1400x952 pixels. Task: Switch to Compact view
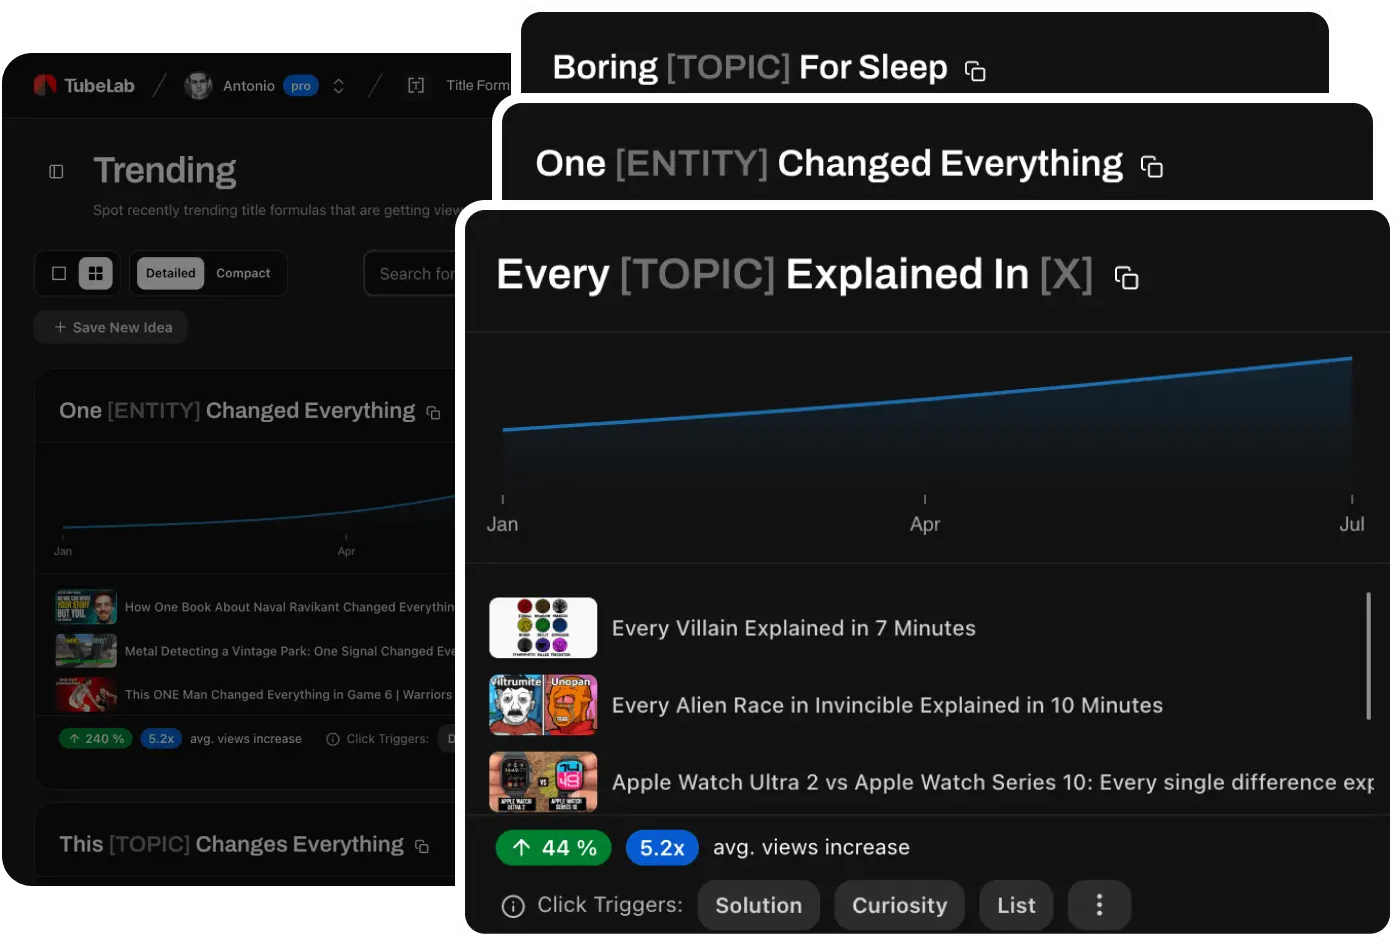coord(243,273)
